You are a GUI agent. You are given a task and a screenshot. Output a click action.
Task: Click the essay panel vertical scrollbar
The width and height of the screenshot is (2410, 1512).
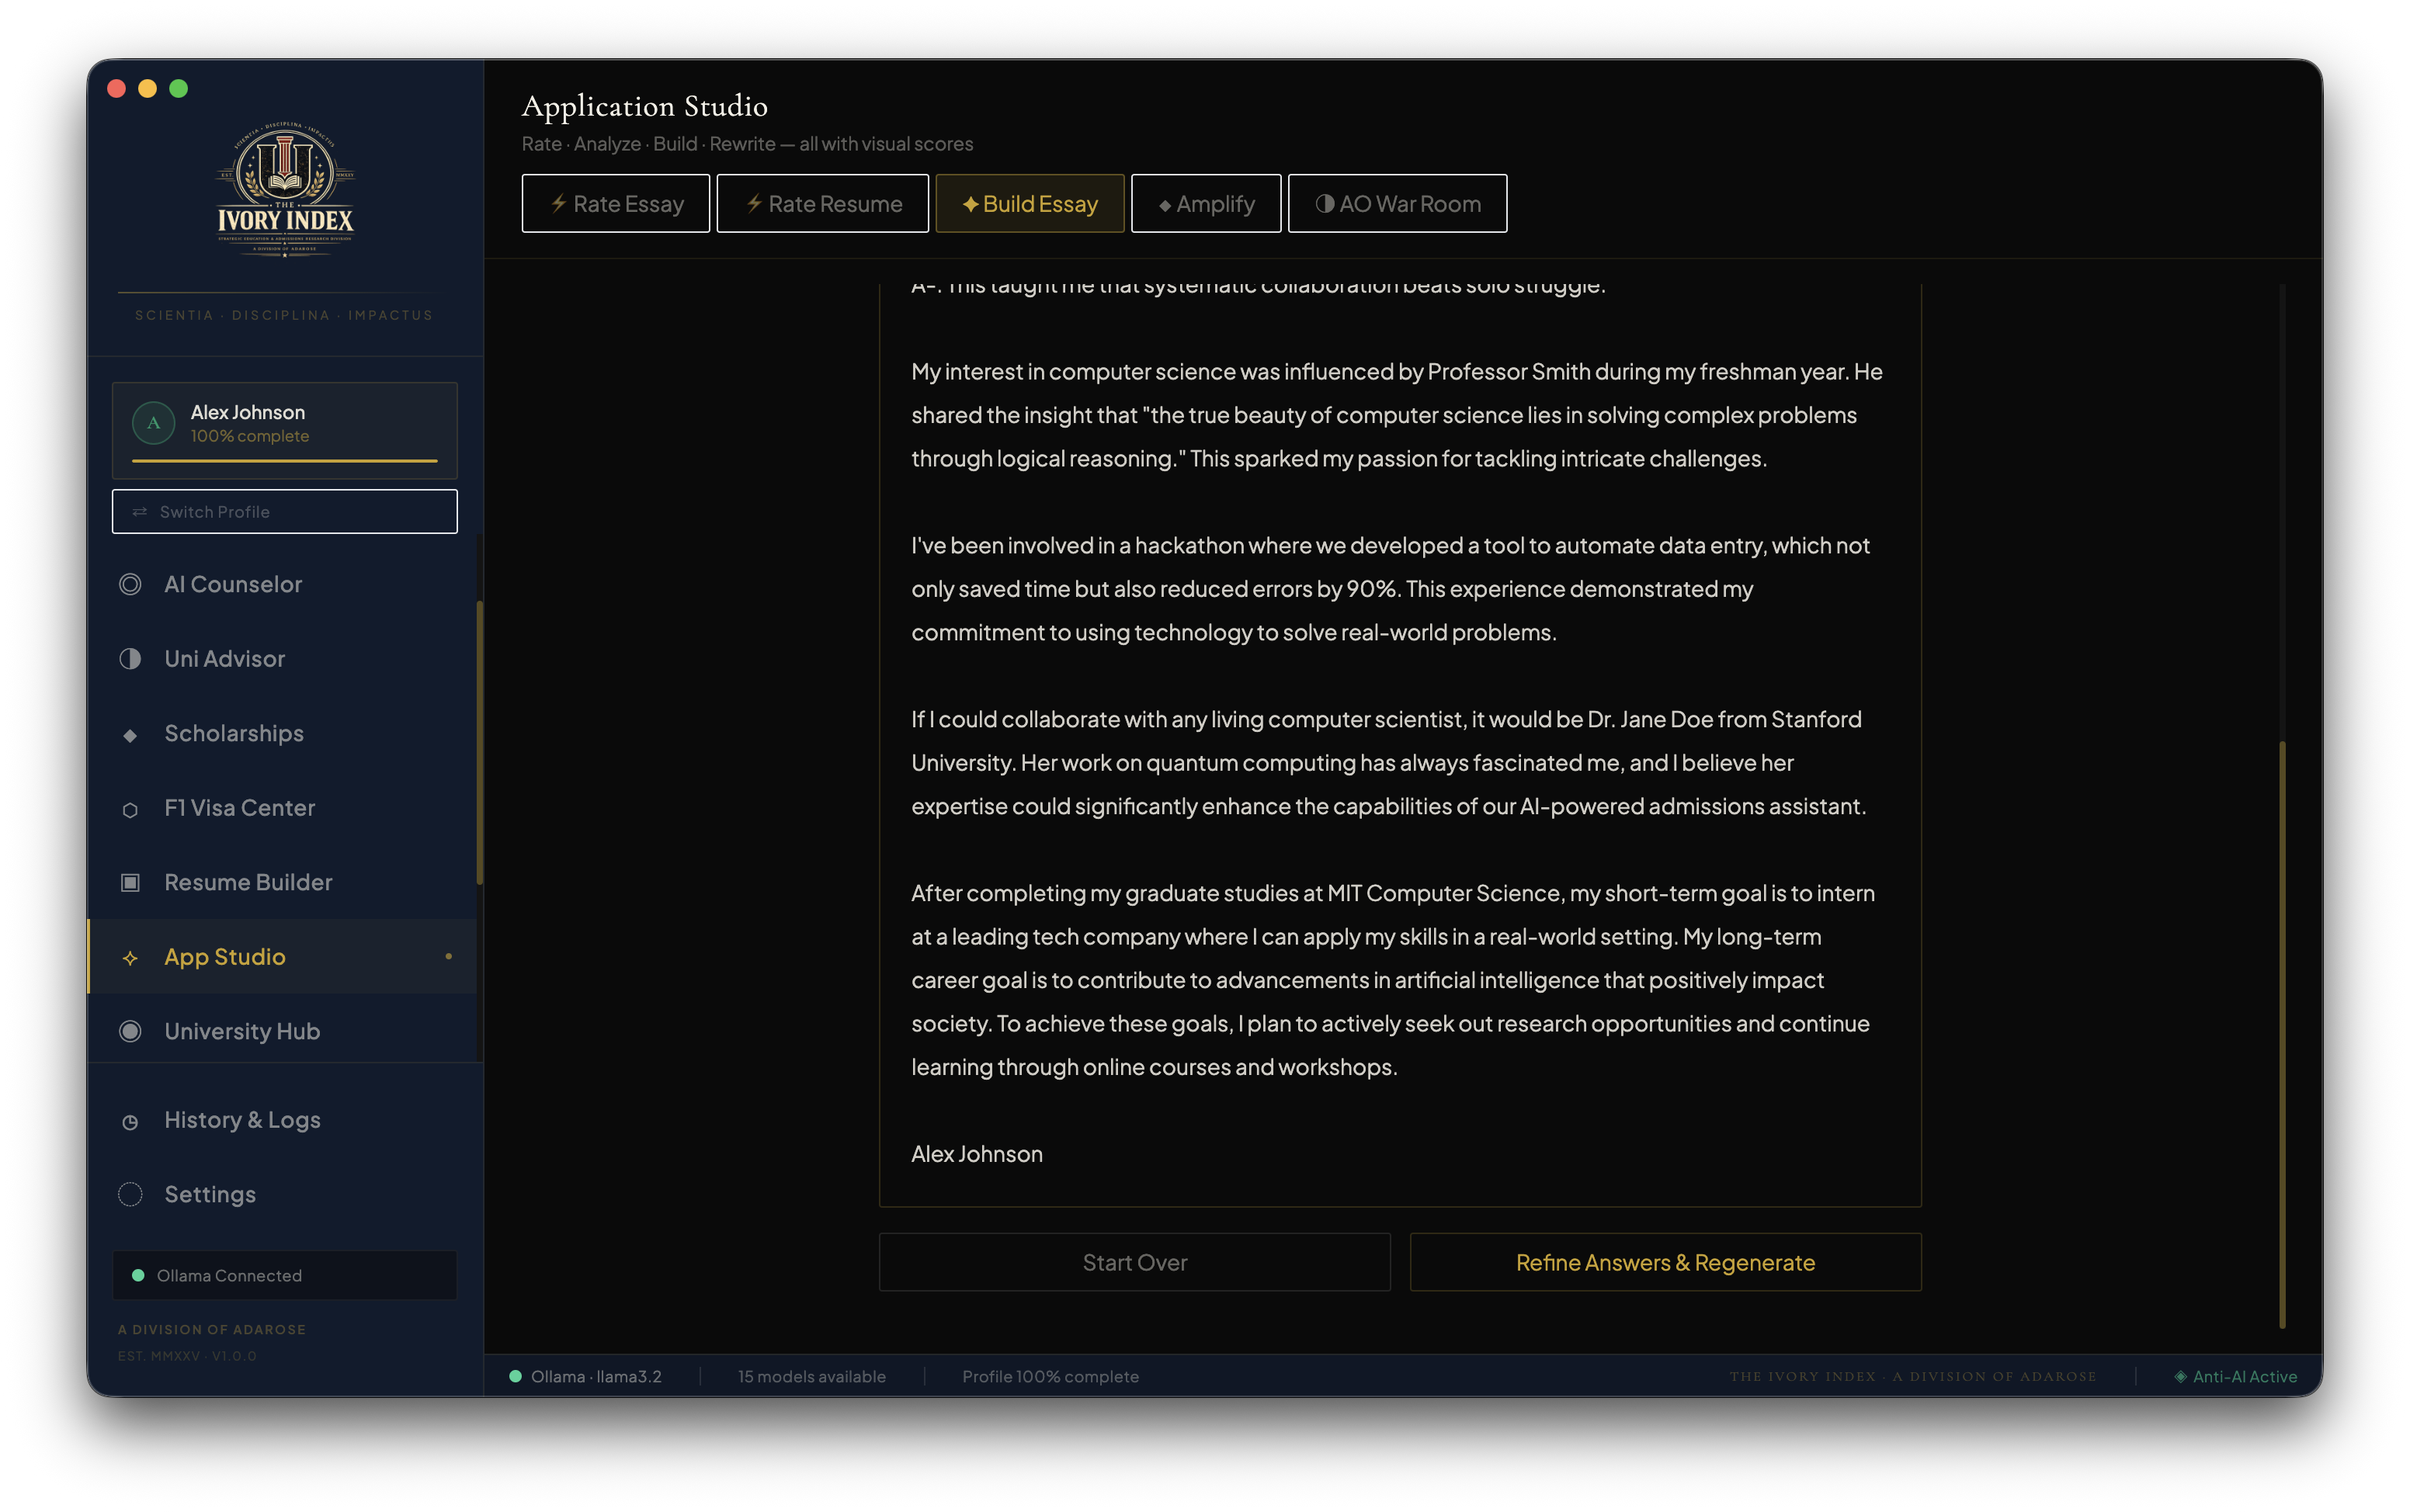click(x=2282, y=1035)
